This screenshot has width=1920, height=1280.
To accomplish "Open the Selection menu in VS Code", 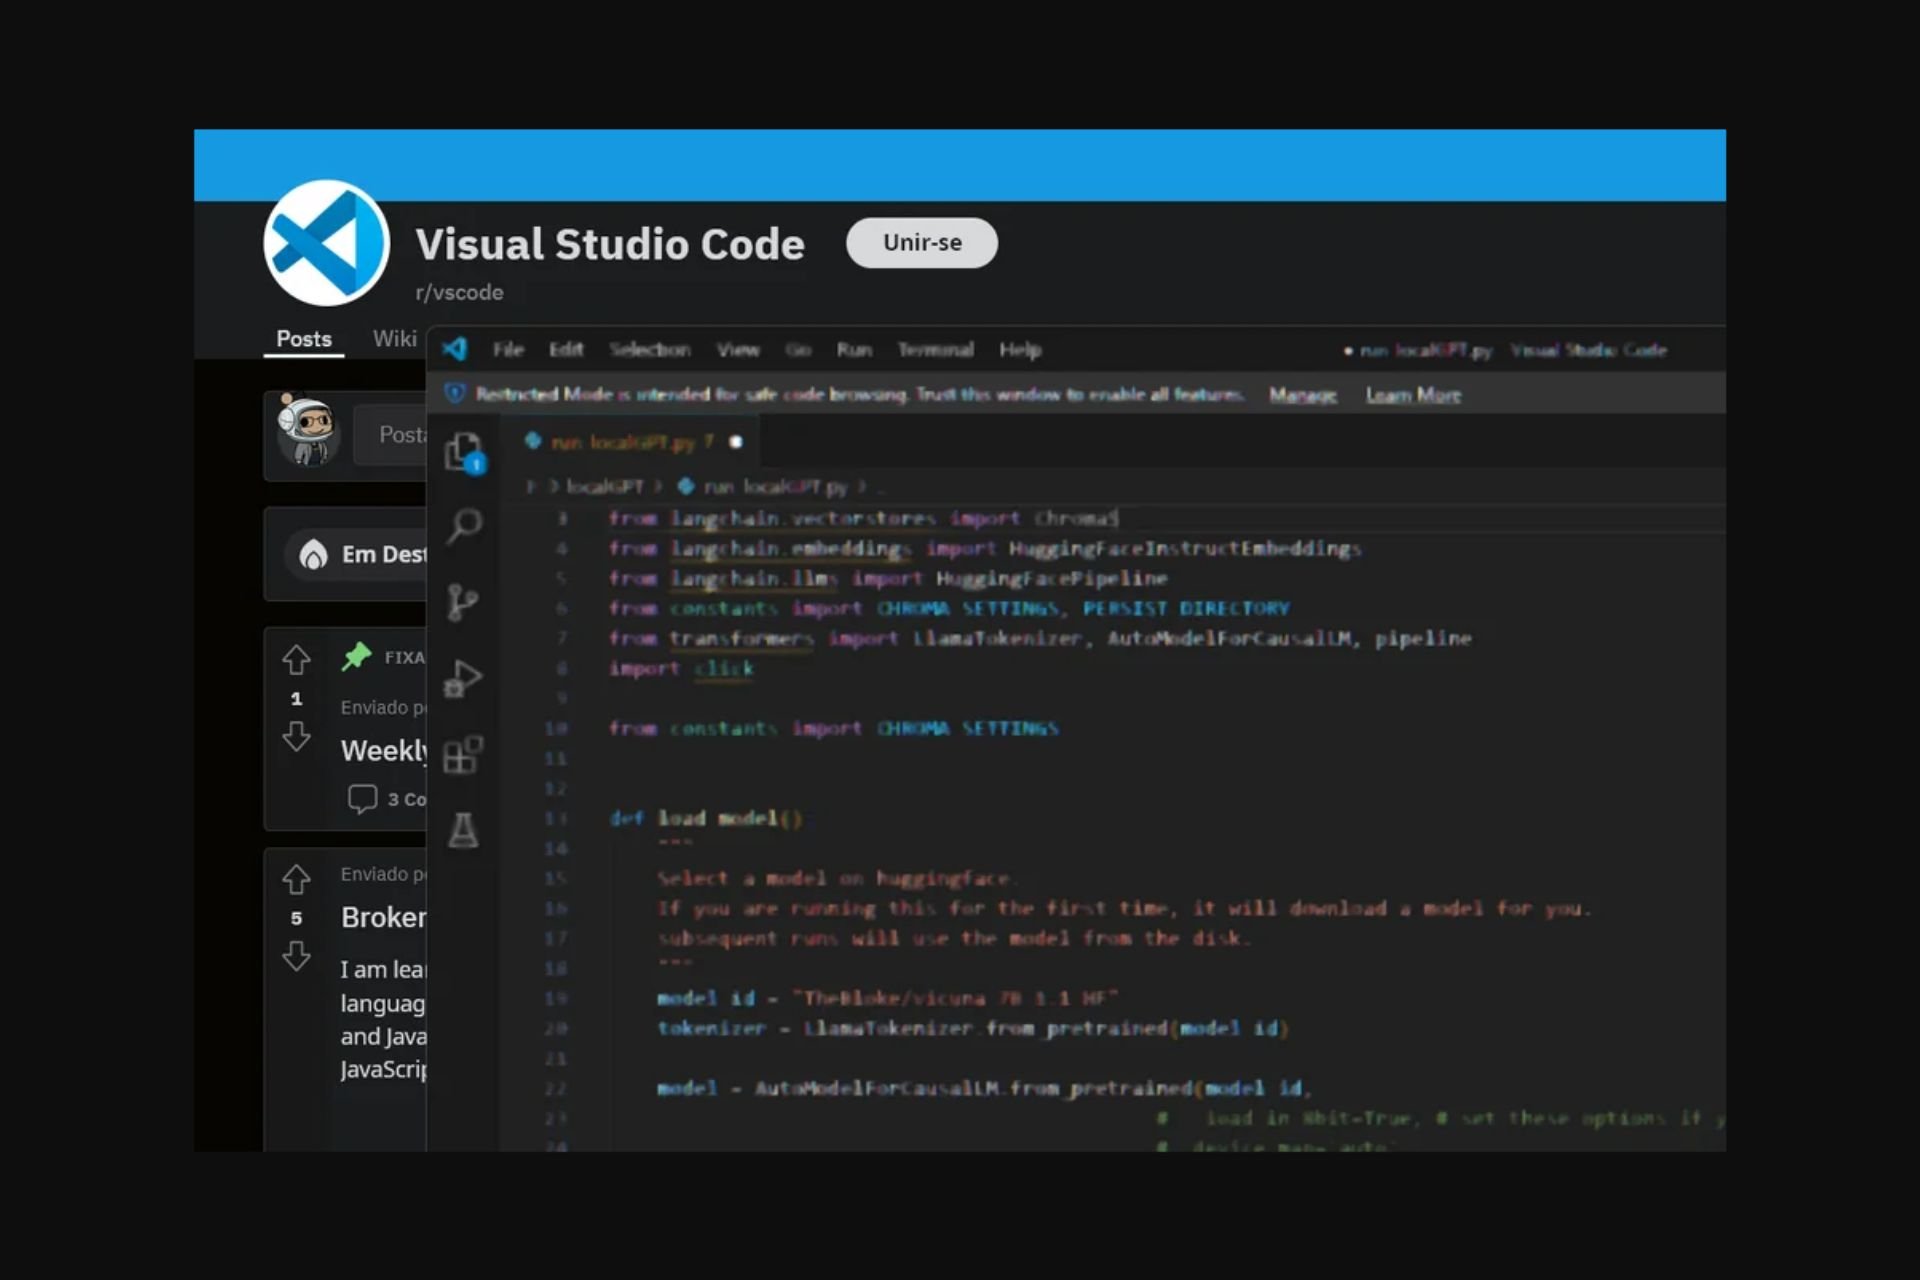I will pyautogui.click(x=650, y=349).
